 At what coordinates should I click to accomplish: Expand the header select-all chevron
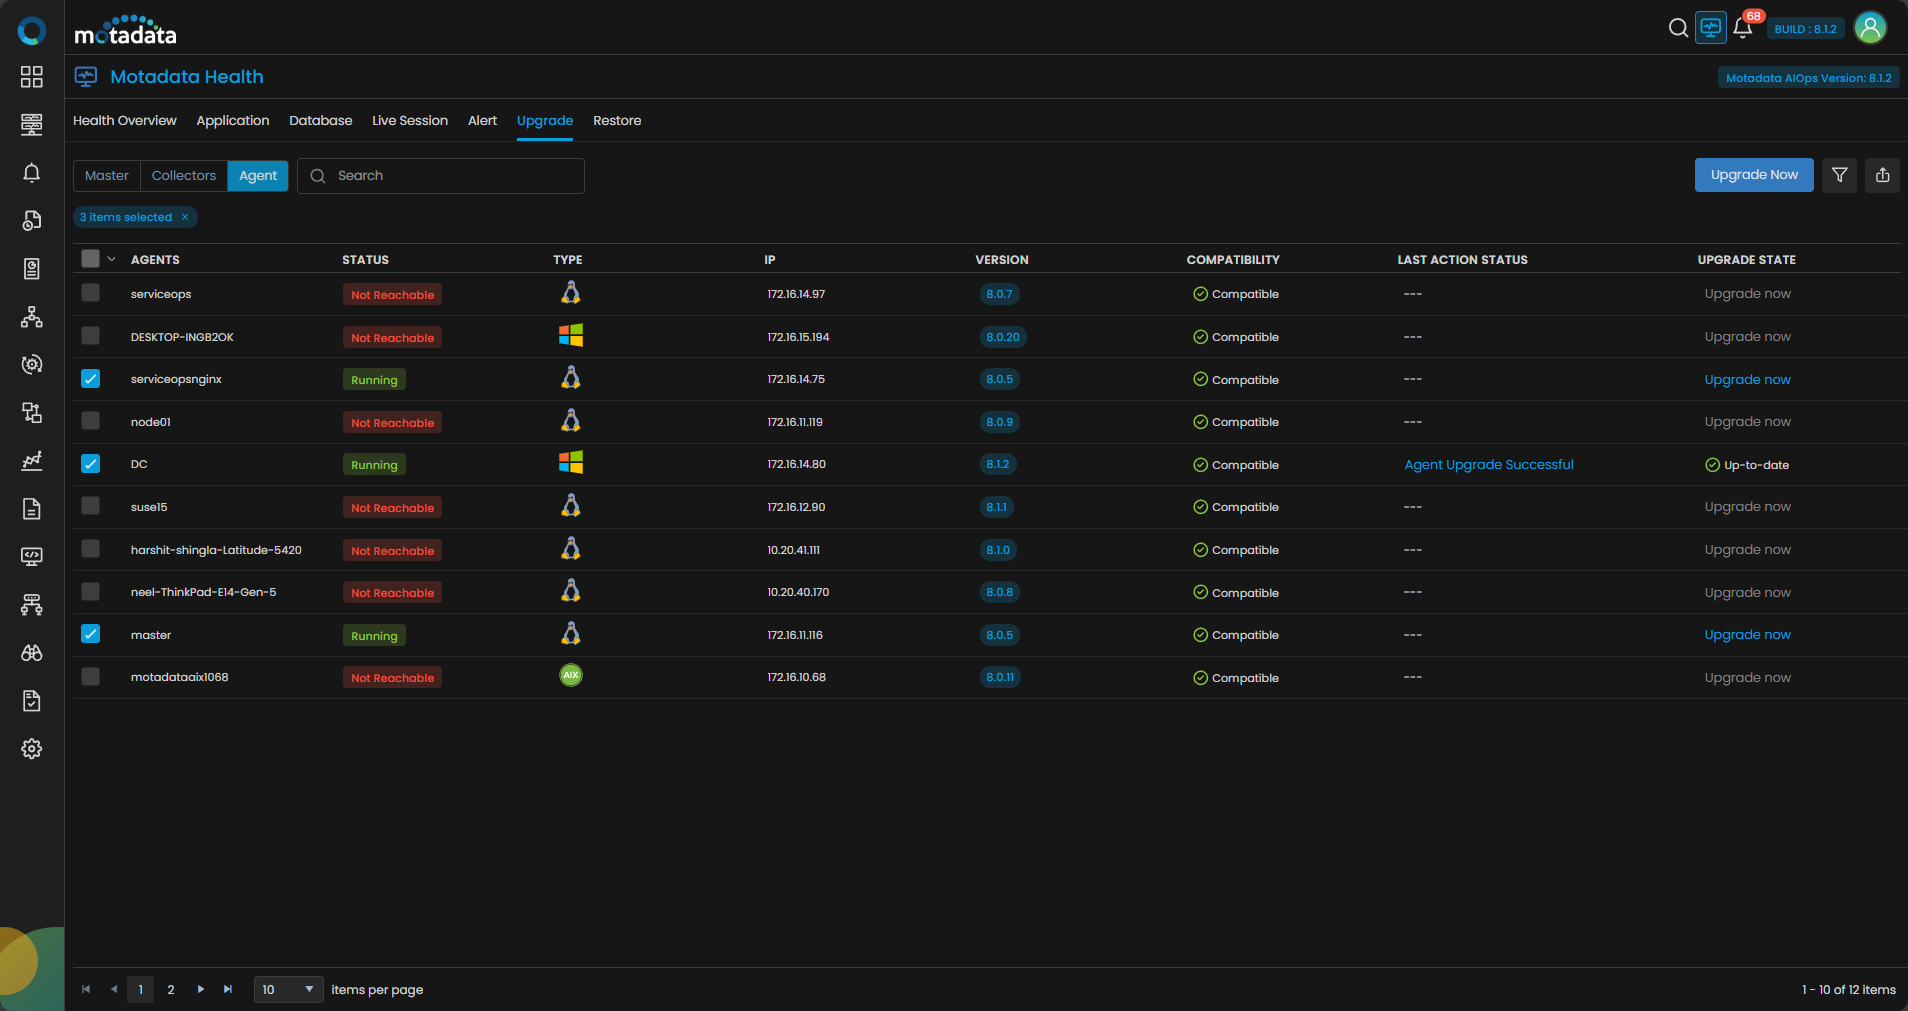[111, 259]
